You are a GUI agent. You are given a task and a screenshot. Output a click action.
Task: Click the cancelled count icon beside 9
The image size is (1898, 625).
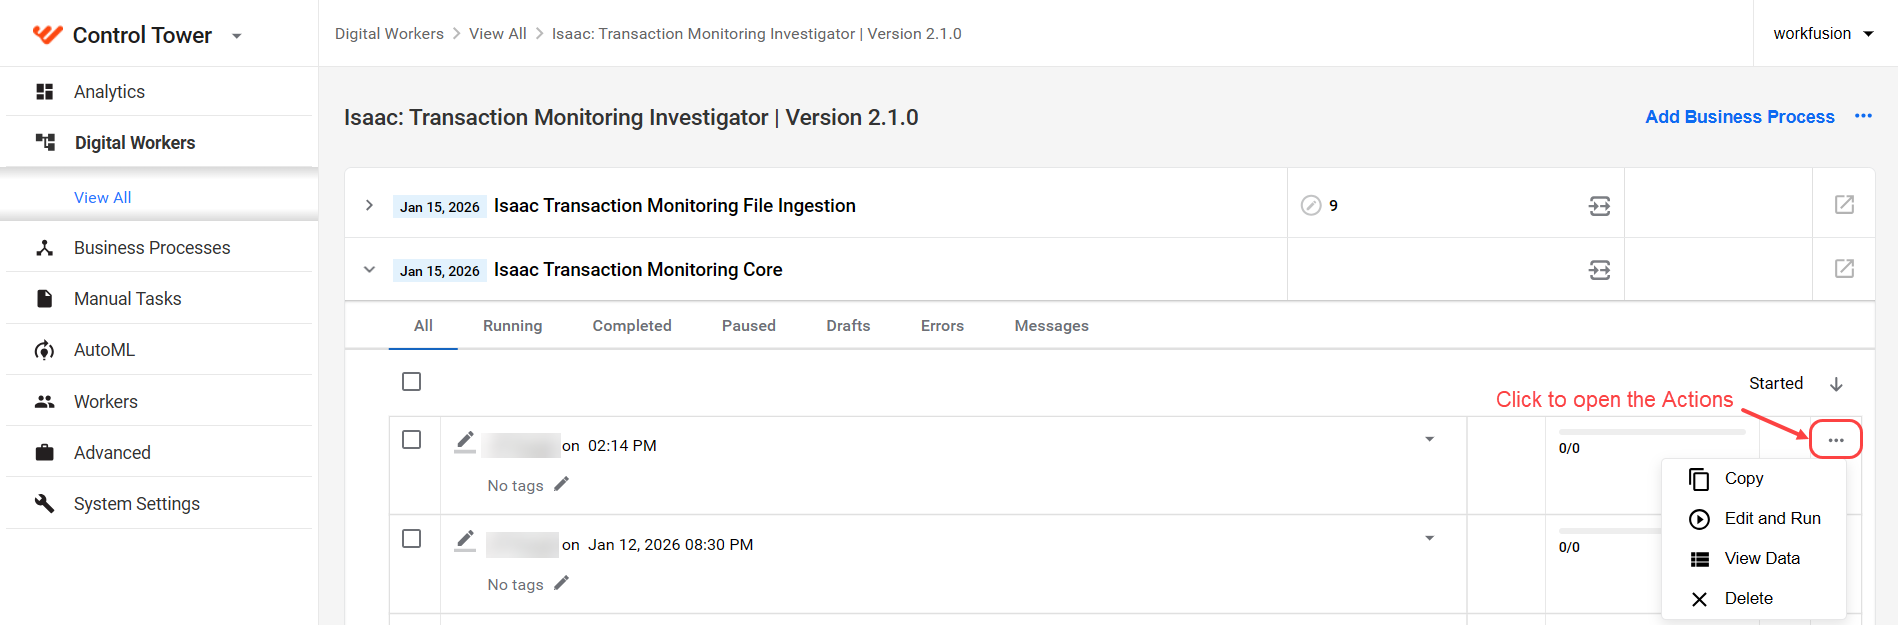pos(1311,205)
